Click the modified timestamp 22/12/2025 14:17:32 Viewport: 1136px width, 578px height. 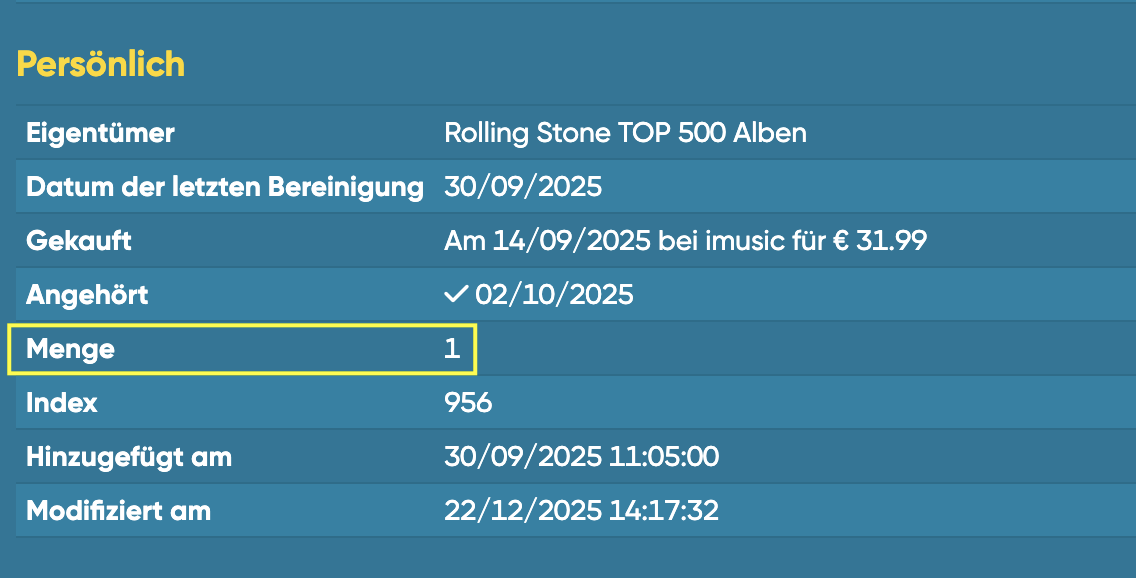pos(581,511)
